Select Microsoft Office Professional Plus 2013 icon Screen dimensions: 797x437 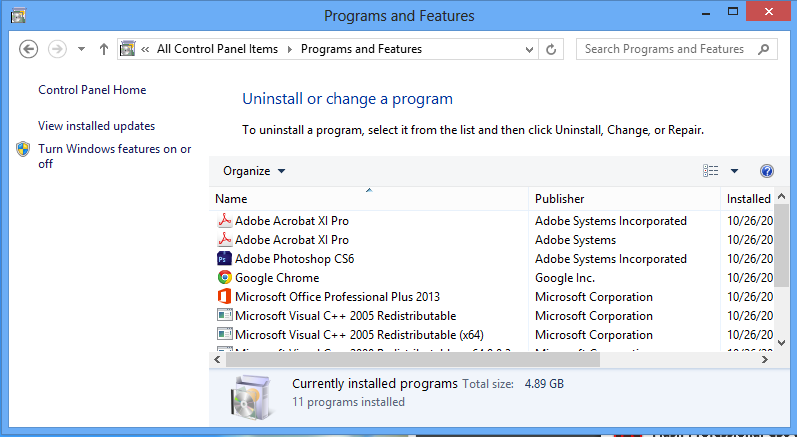click(224, 296)
